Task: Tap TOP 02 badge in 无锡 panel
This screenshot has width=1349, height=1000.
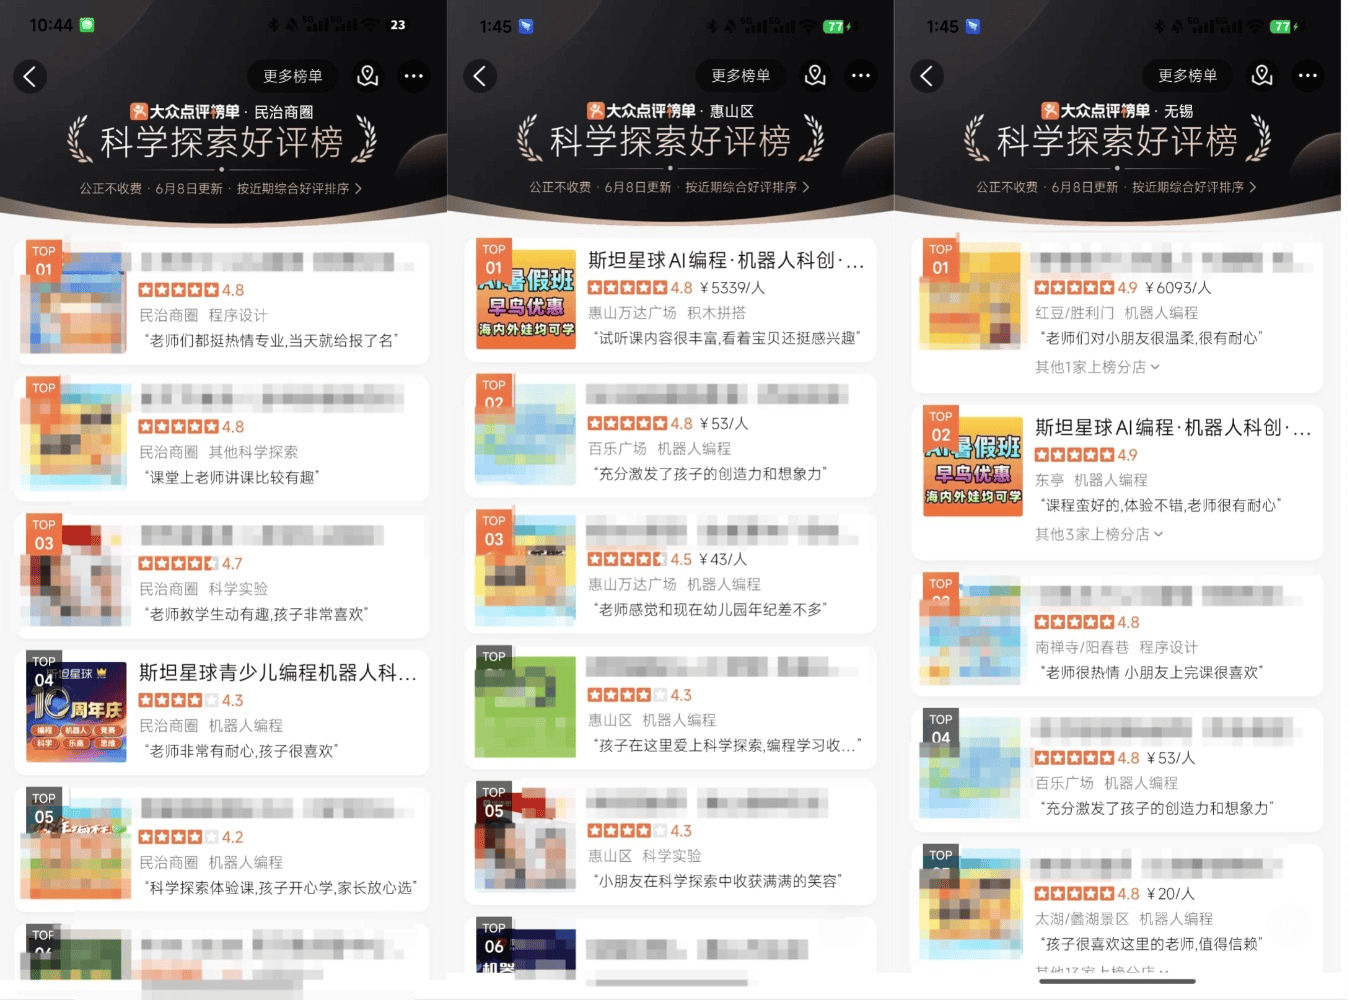Action: click(x=940, y=426)
